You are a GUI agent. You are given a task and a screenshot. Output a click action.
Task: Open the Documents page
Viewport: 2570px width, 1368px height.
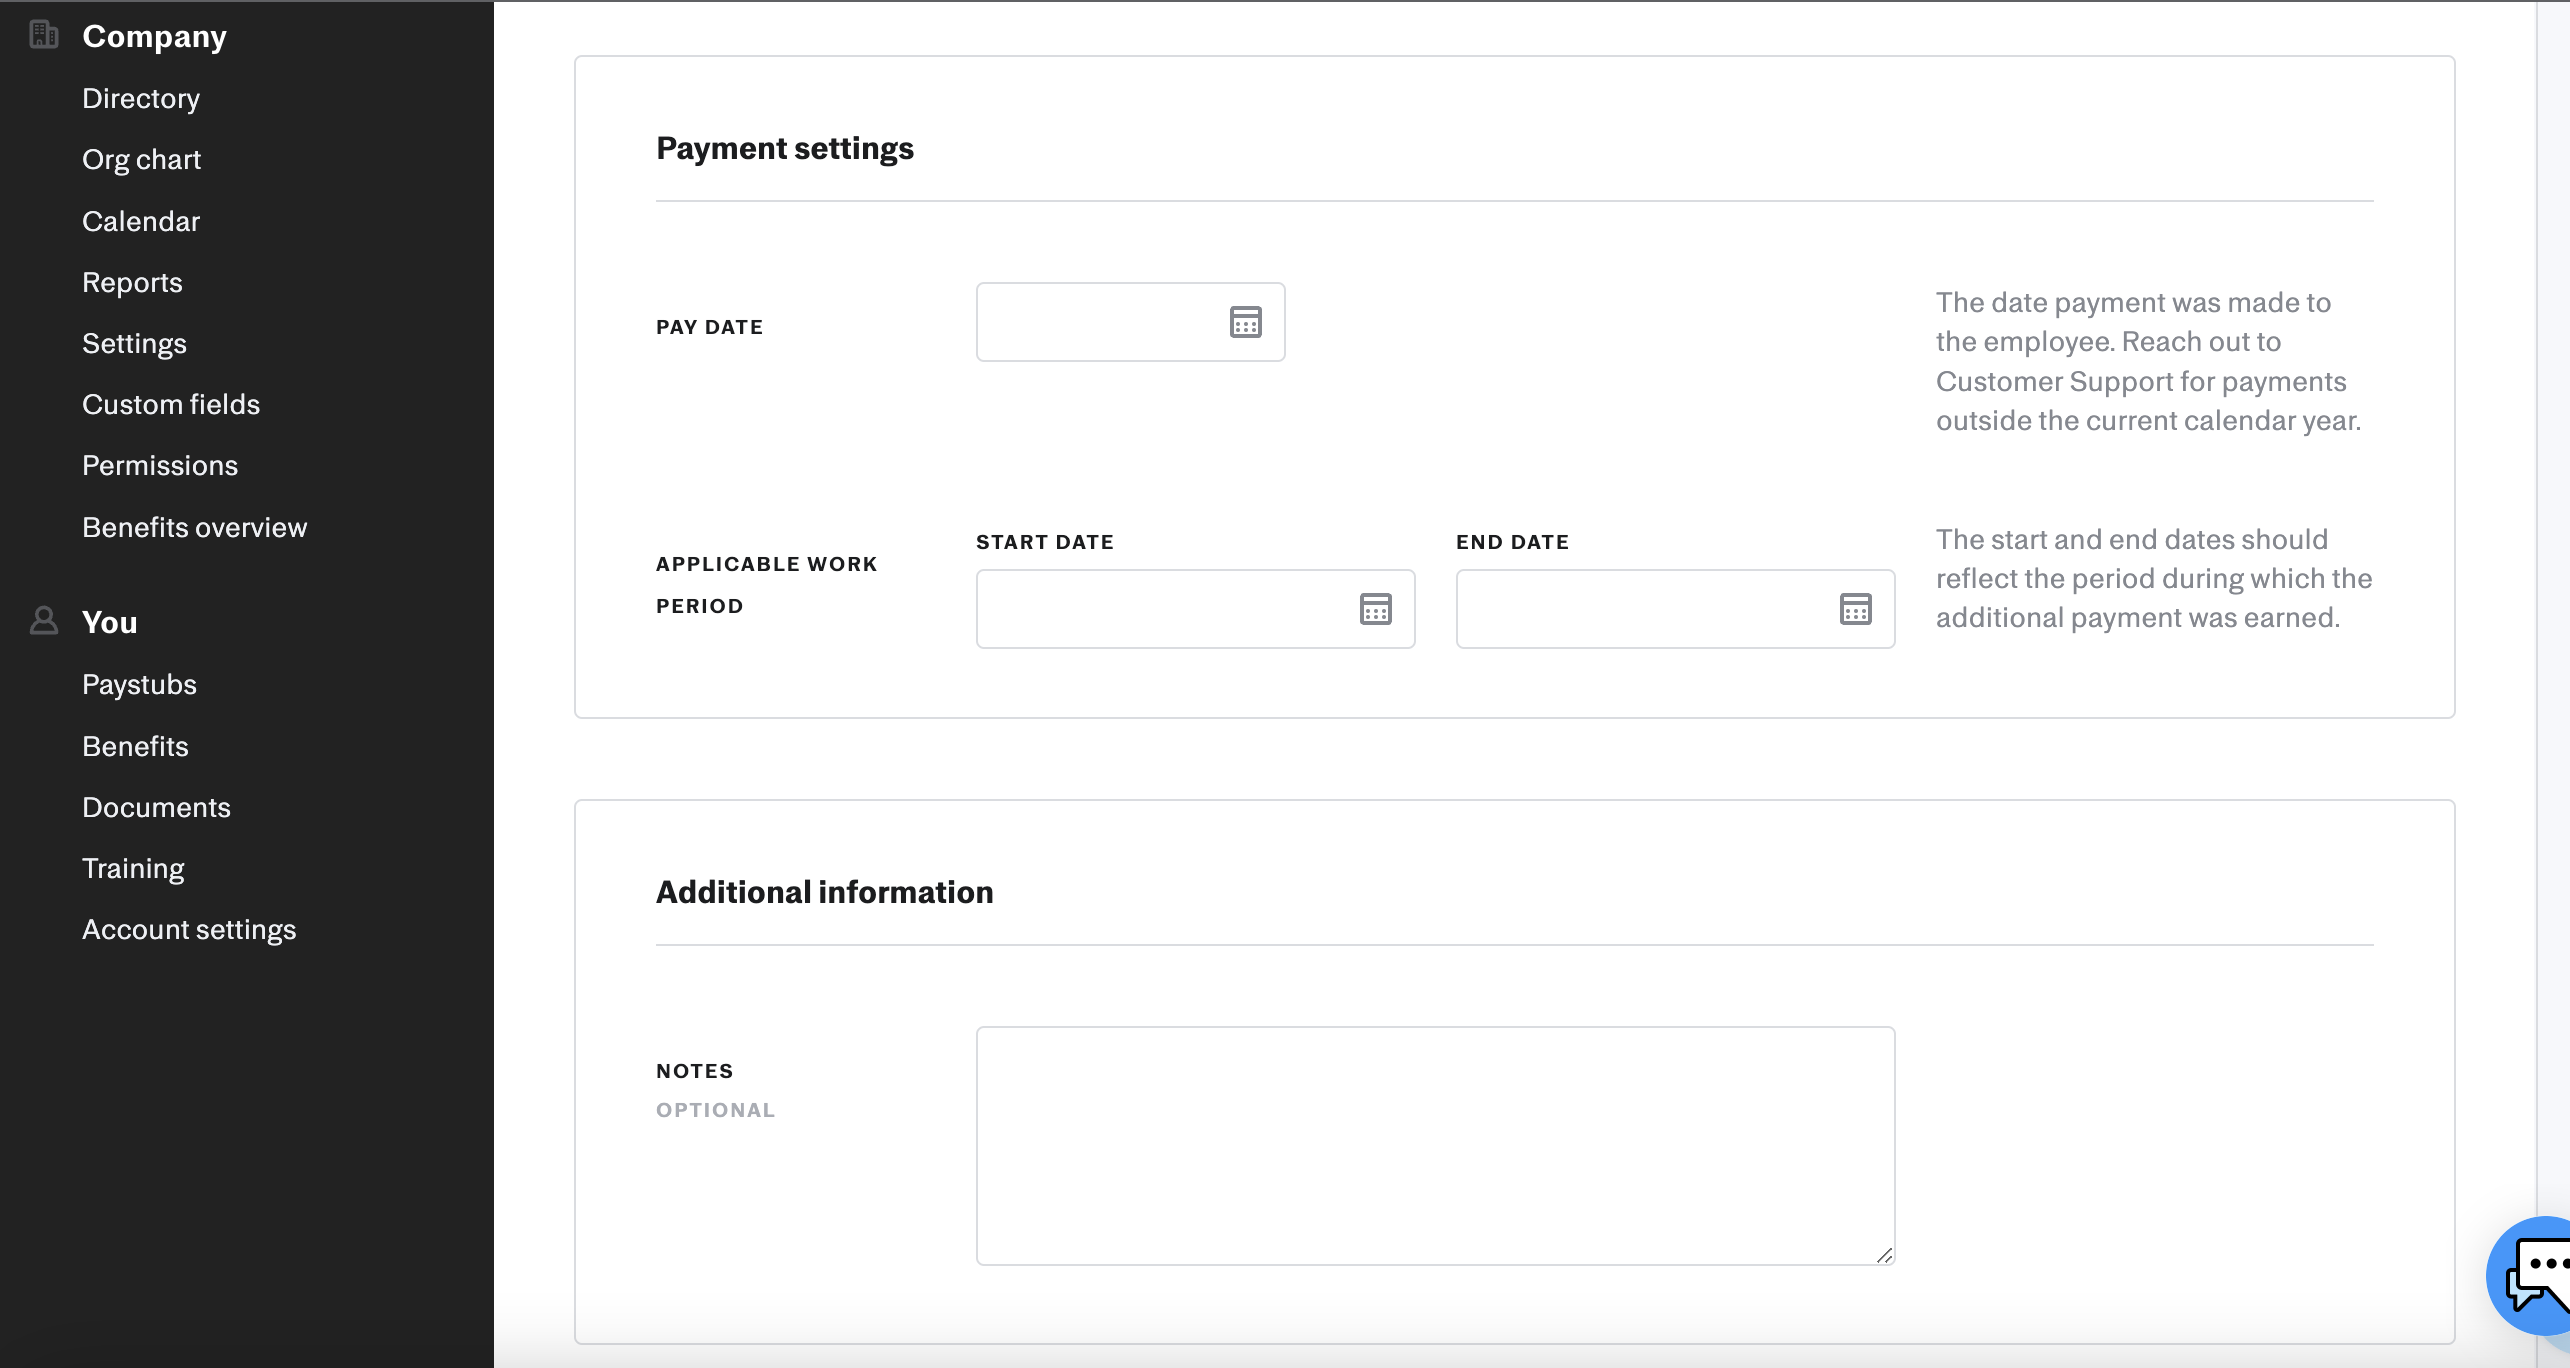point(156,807)
